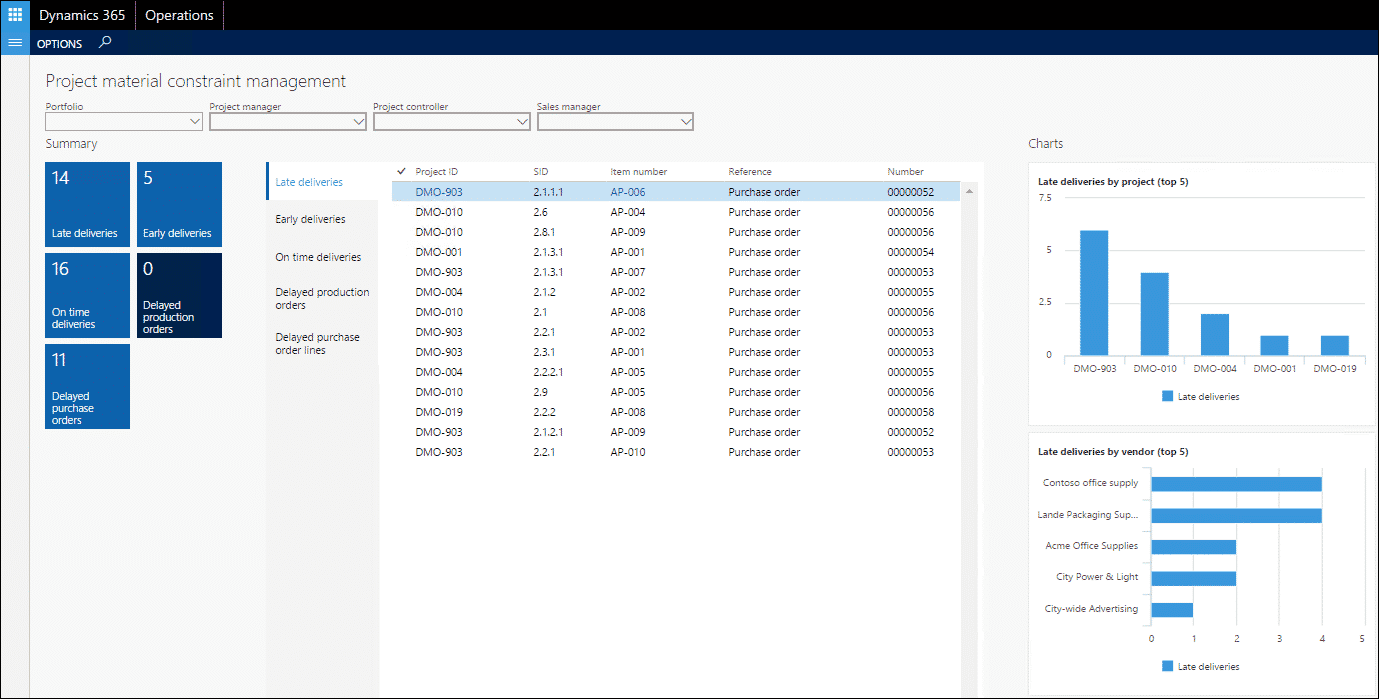
Task: Click the Item number column header
Action: point(639,172)
